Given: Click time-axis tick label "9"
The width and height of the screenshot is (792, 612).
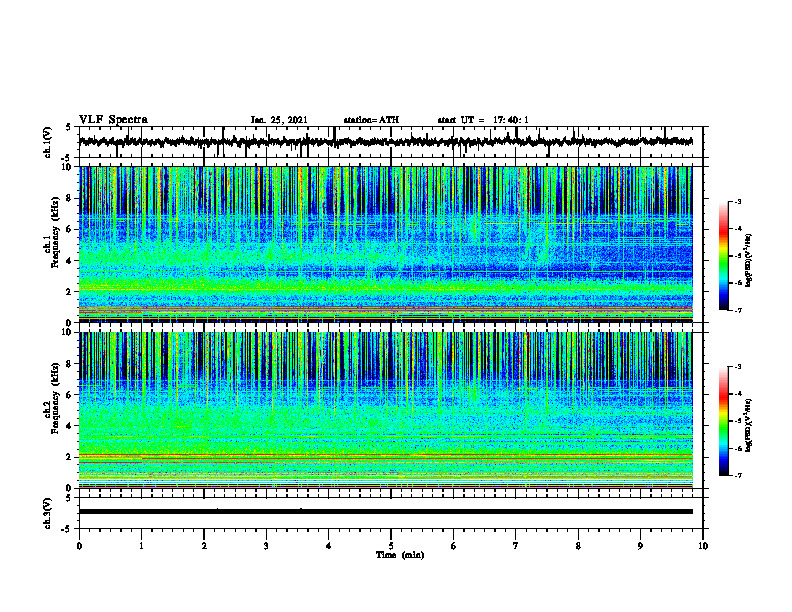Looking at the screenshot, I should point(640,545).
